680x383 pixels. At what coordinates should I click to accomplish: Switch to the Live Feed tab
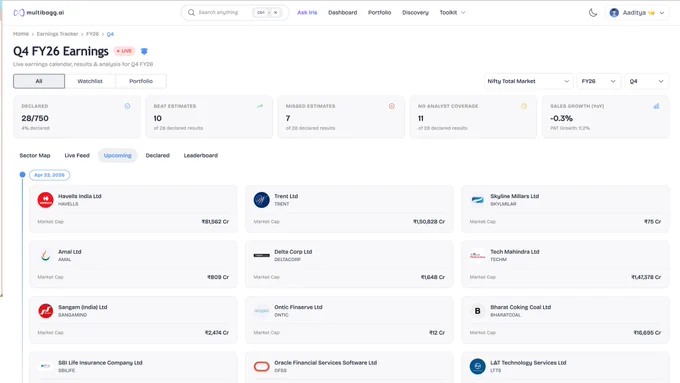tap(77, 155)
